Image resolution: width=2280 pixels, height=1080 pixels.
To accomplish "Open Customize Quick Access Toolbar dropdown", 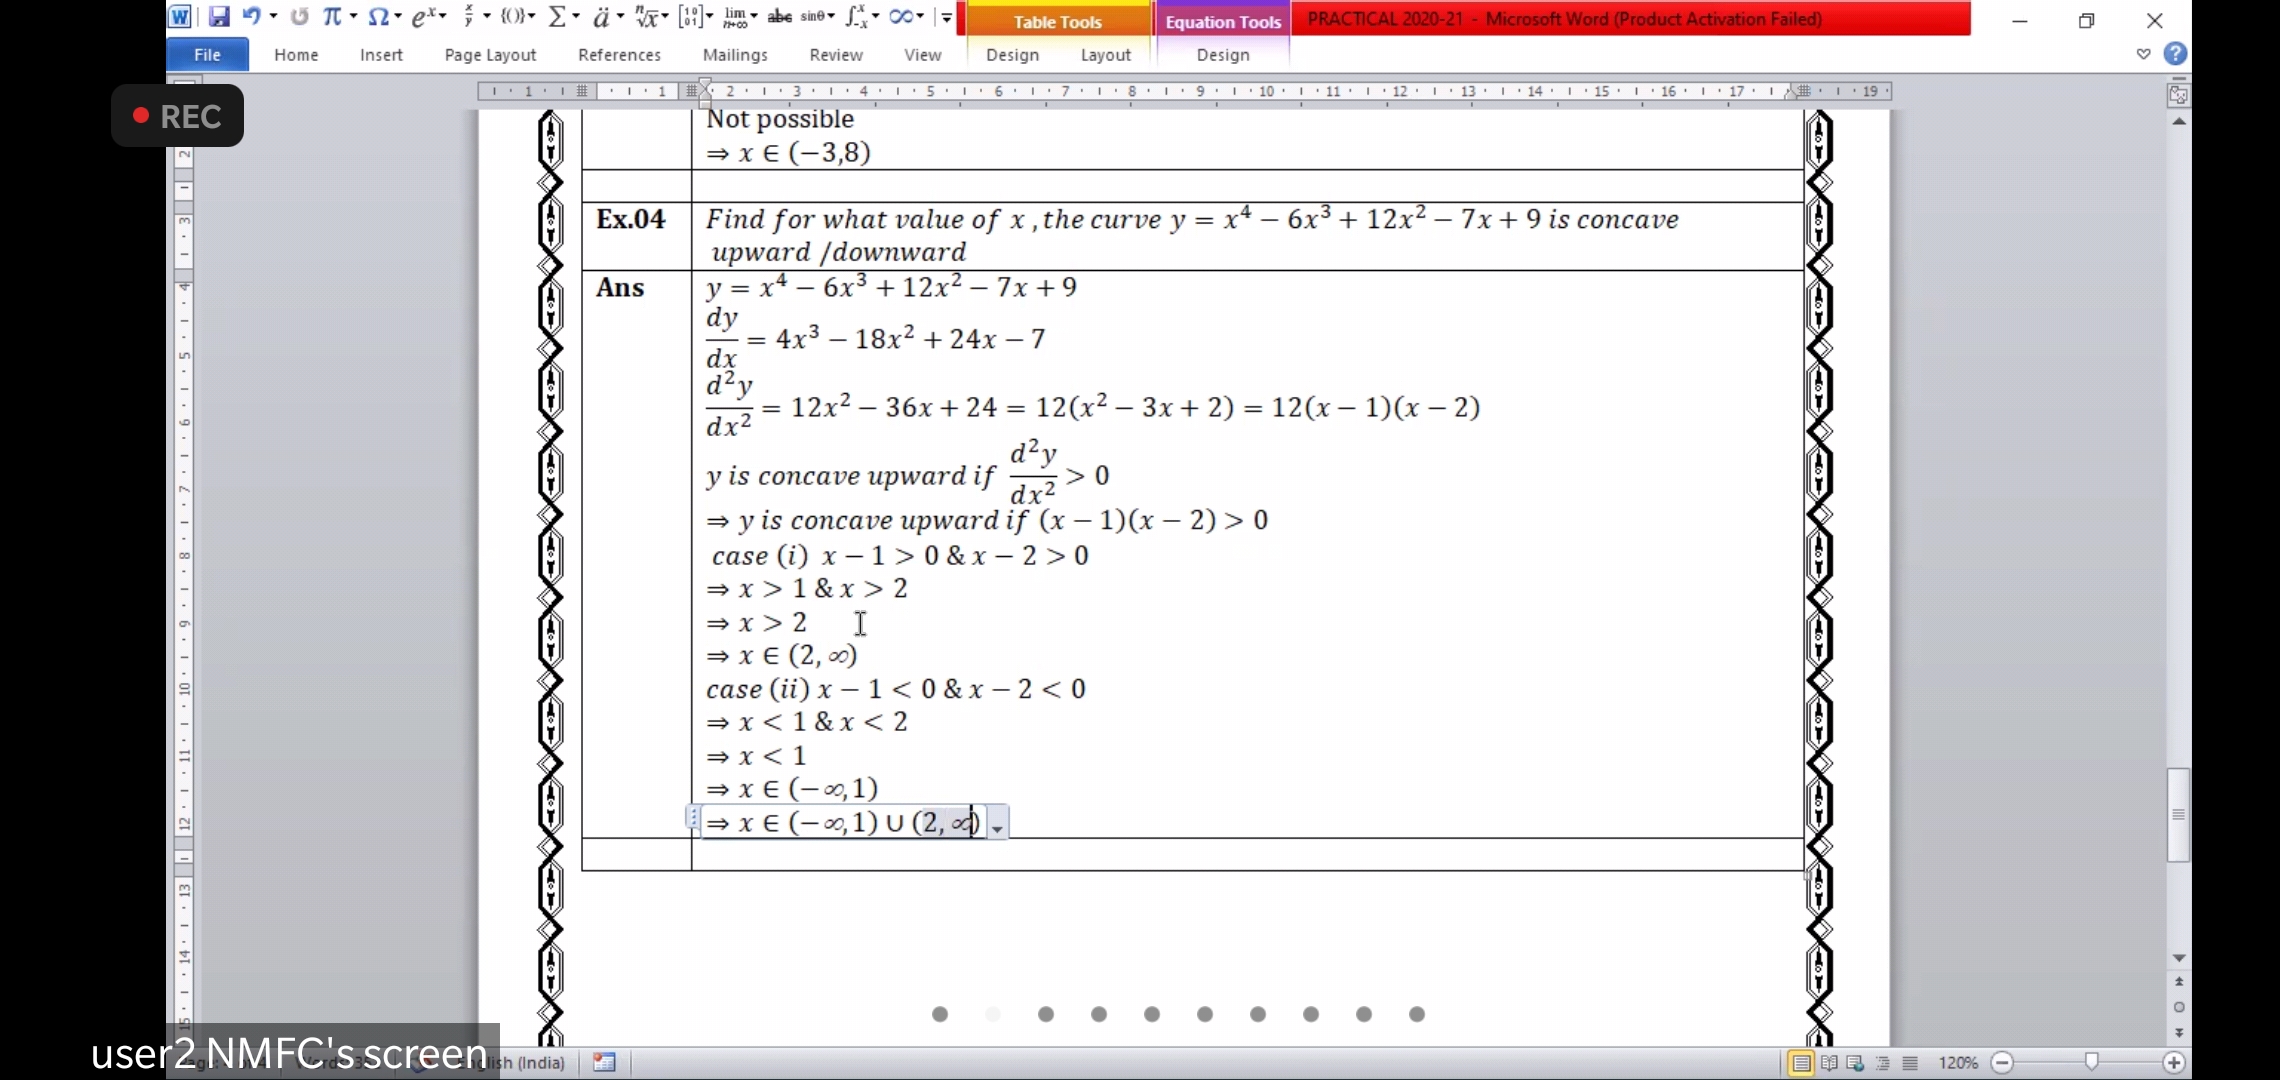I will pos(946,16).
